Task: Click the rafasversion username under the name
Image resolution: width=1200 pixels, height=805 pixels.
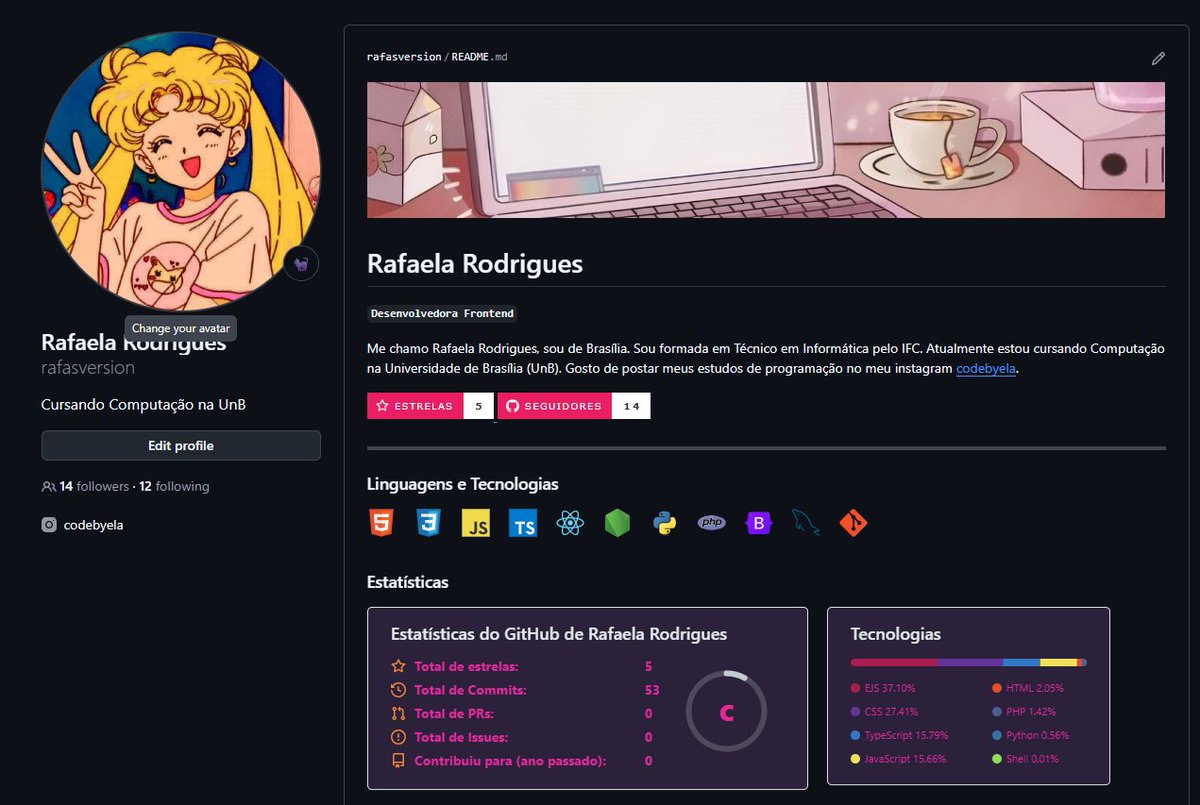Action: pos(88,368)
